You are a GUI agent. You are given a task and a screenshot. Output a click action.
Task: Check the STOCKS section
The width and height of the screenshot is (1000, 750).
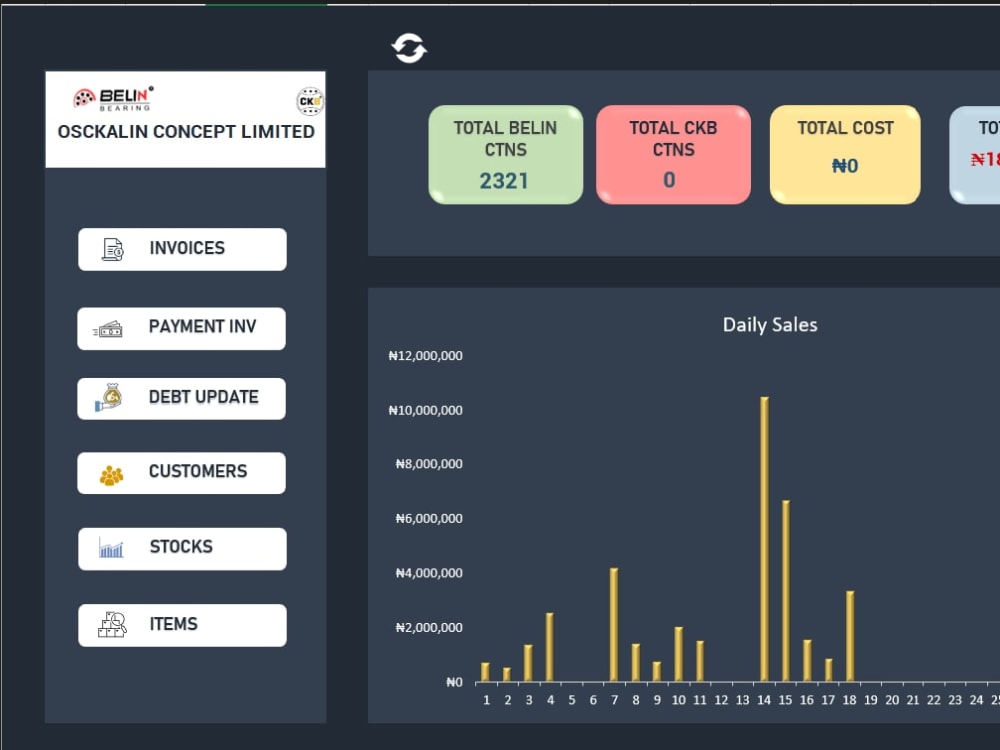point(181,547)
